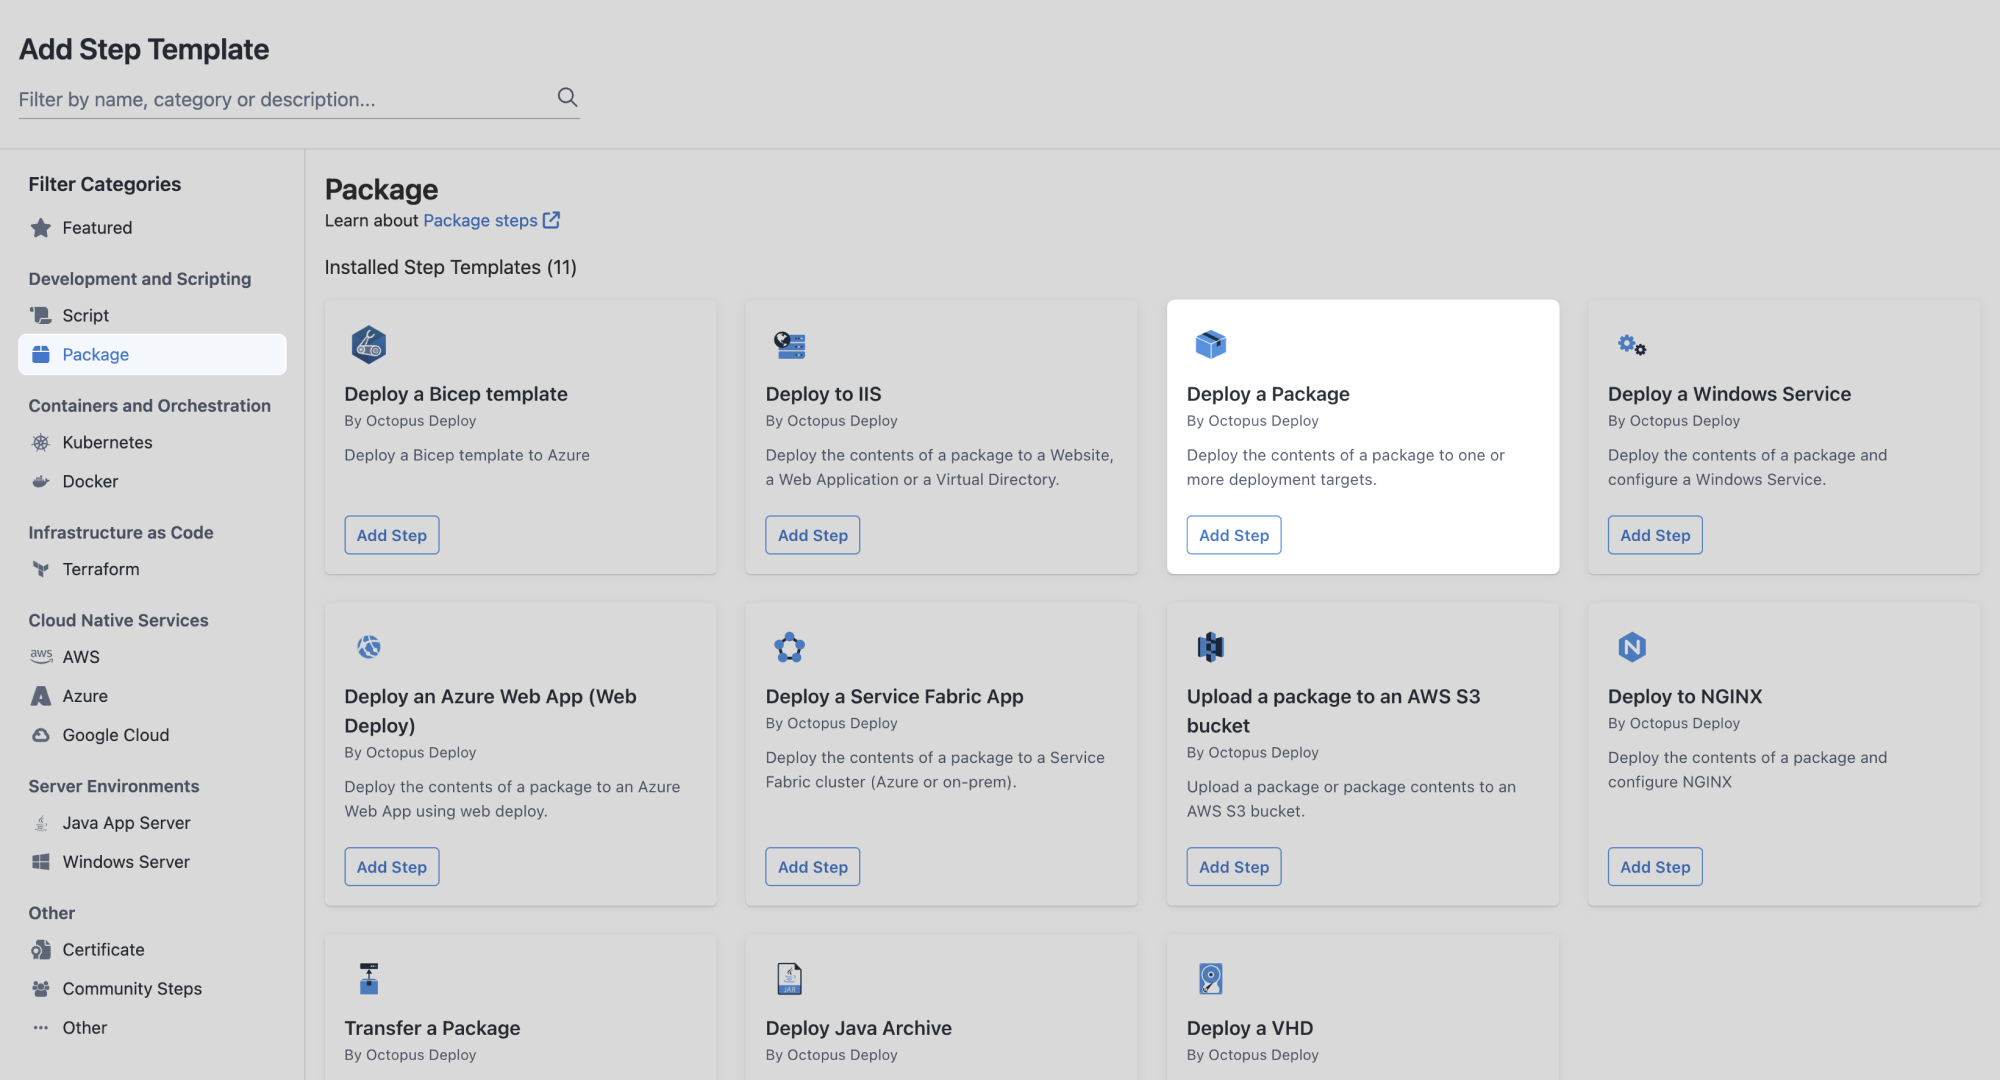
Task: Click the Featured star icon
Action: 41,228
